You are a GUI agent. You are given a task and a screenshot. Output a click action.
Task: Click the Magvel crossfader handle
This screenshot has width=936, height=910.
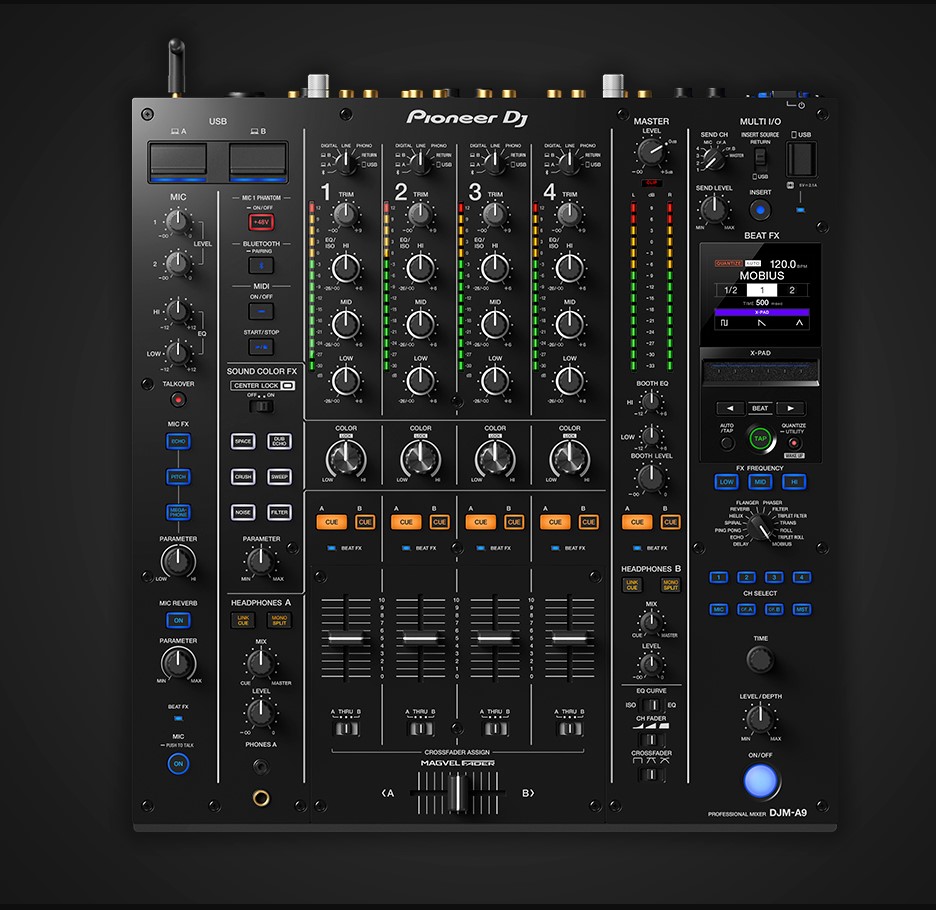457,793
